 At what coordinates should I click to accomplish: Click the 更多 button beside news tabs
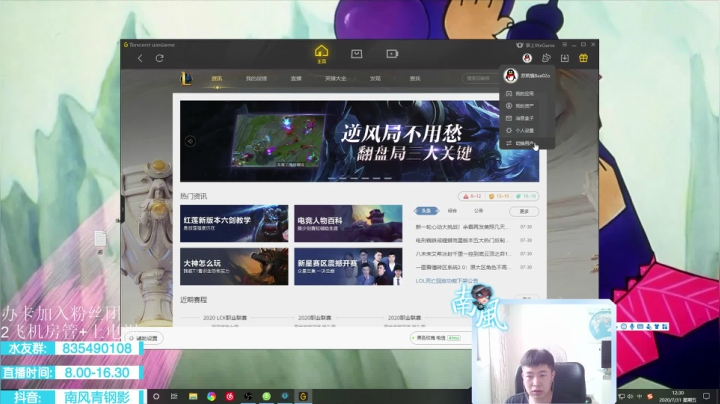click(x=524, y=211)
